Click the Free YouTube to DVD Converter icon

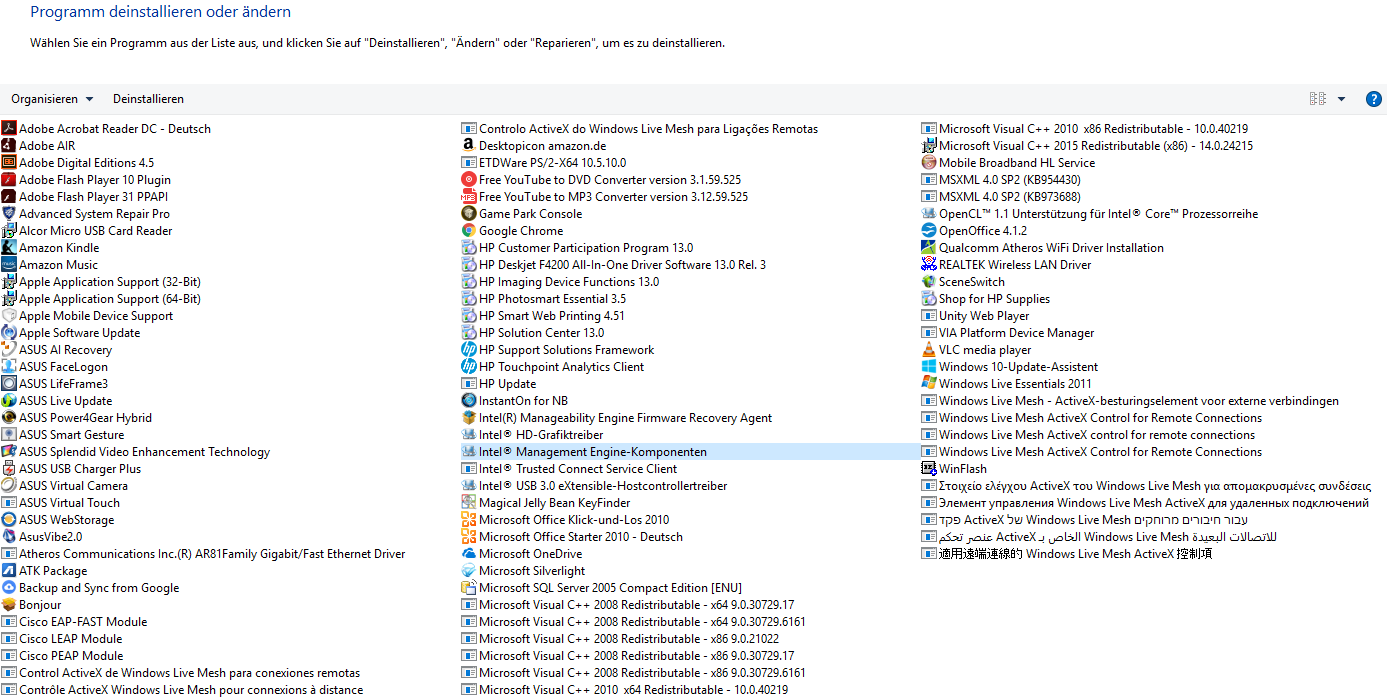(x=469, y=179)
